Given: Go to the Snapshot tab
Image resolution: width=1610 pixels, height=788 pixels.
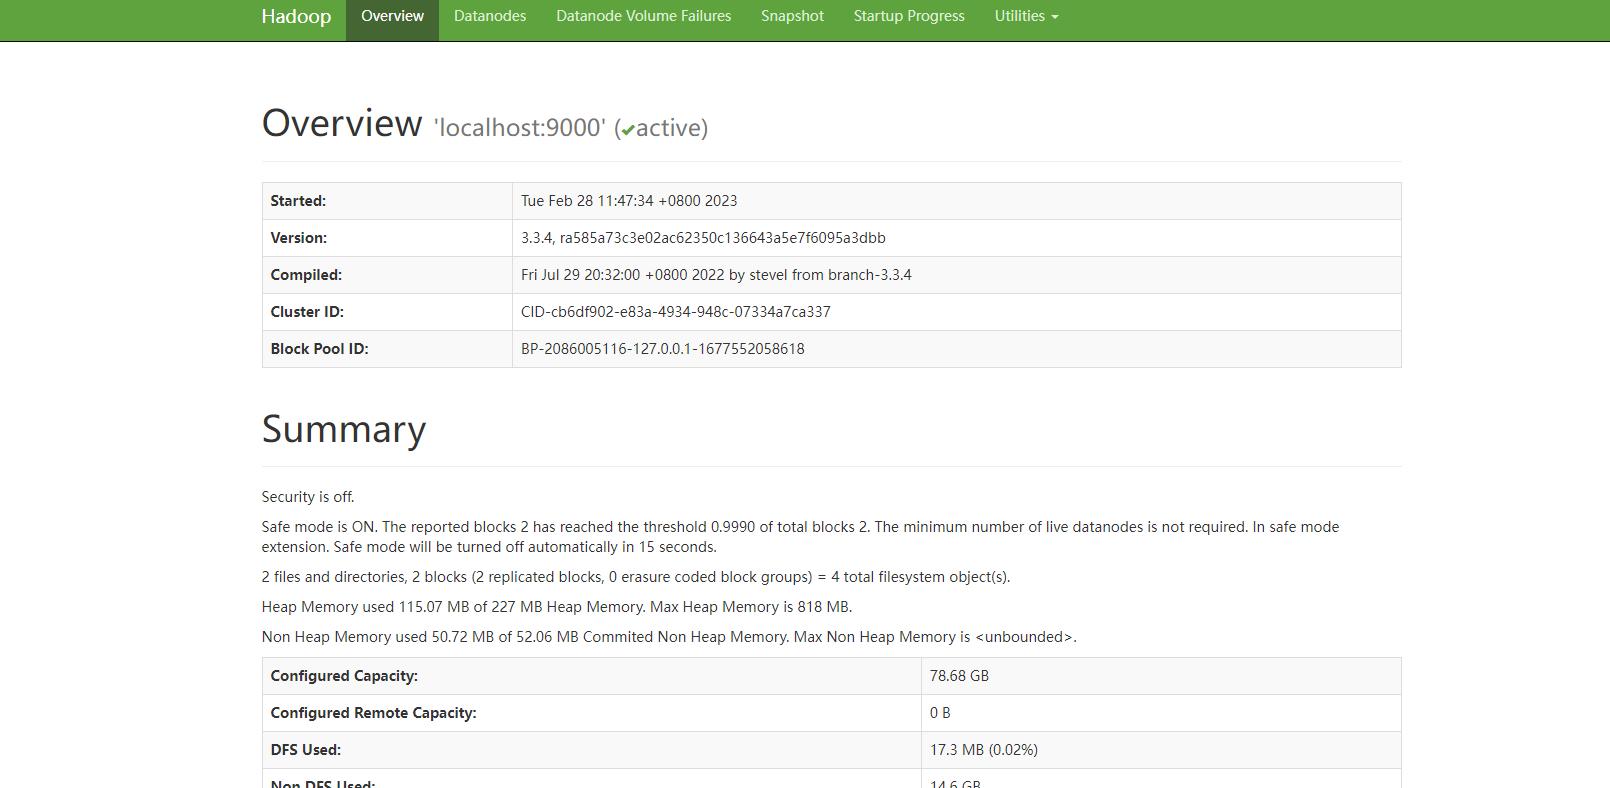Looking at the screenshot, I should click(792, 17).
